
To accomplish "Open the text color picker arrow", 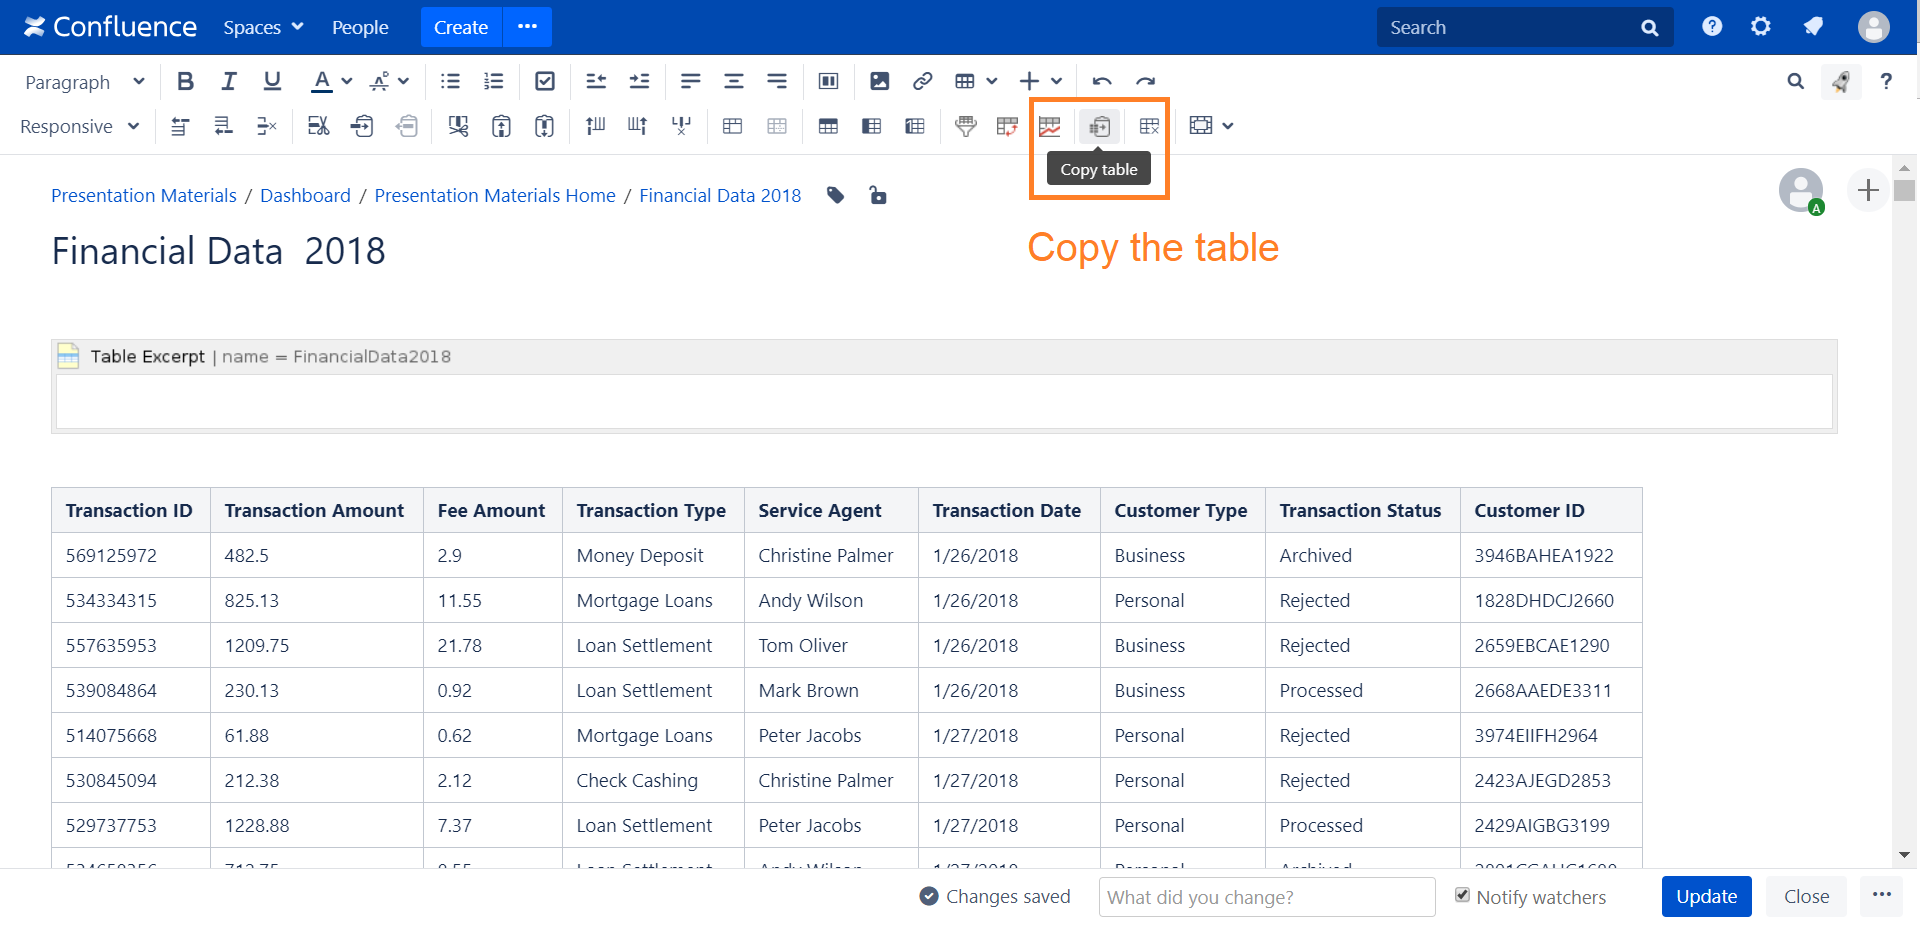I will click(x=347, y=81).
